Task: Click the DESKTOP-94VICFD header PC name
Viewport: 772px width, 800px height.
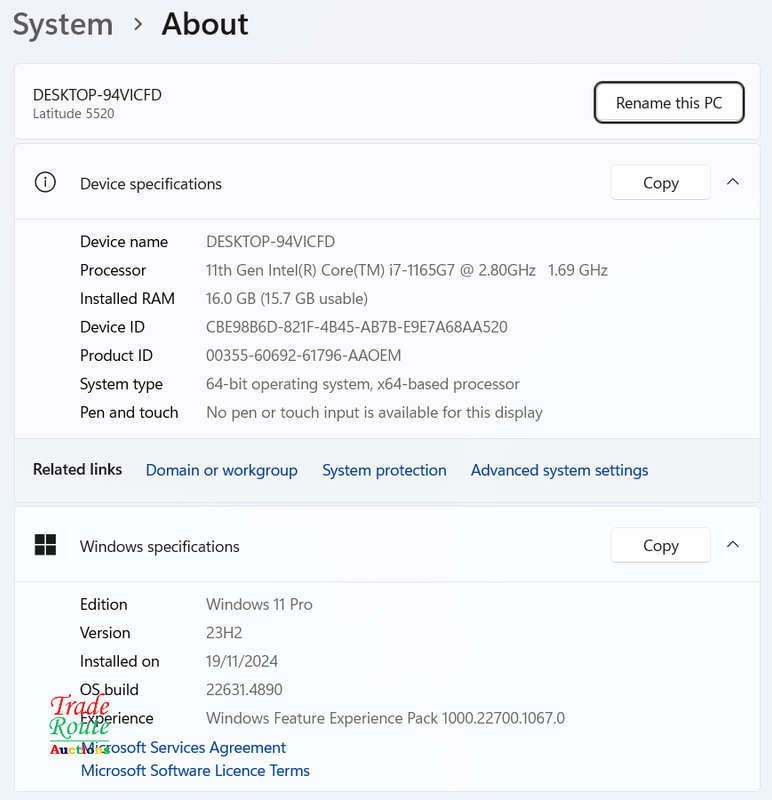Action: 97,95
